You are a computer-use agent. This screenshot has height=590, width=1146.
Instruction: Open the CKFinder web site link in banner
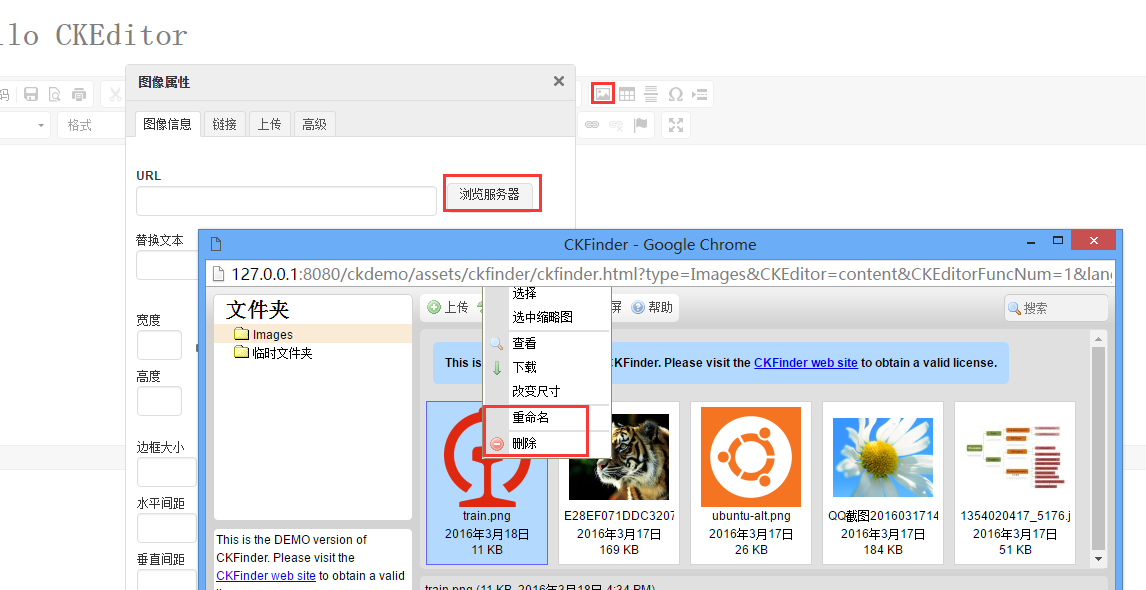(805, 363)
